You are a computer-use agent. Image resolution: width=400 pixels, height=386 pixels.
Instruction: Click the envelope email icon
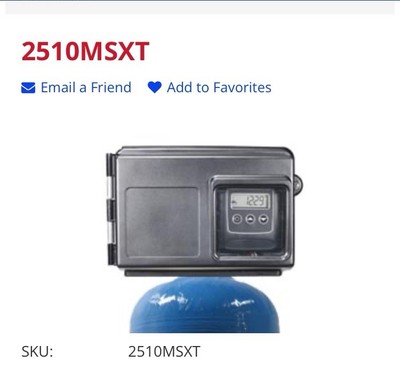pyautogui.click(x=28, y=88)
